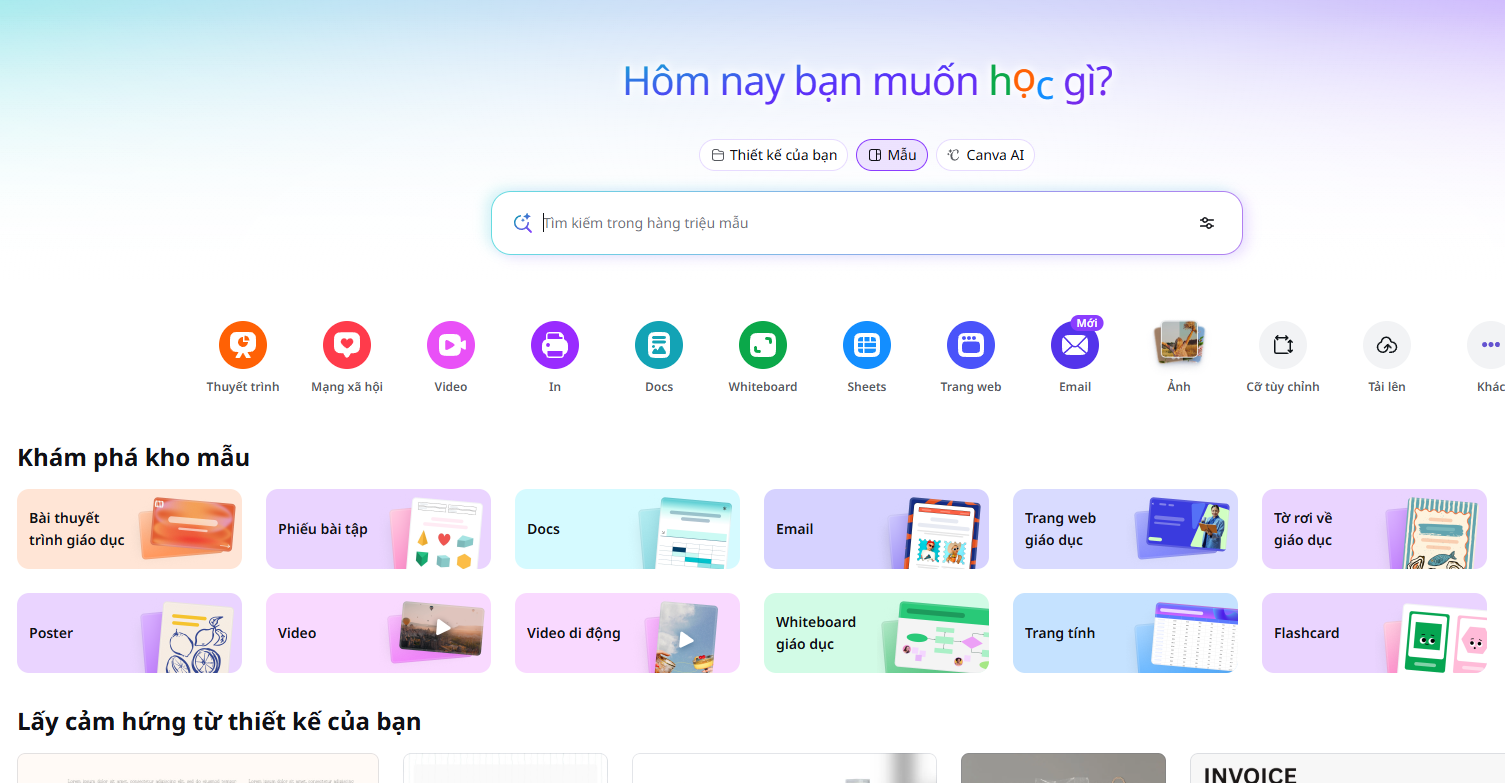Viewport: 1505px width, 783px height.
Task: Open the Email envelope icon
Action: [1075, 345]
